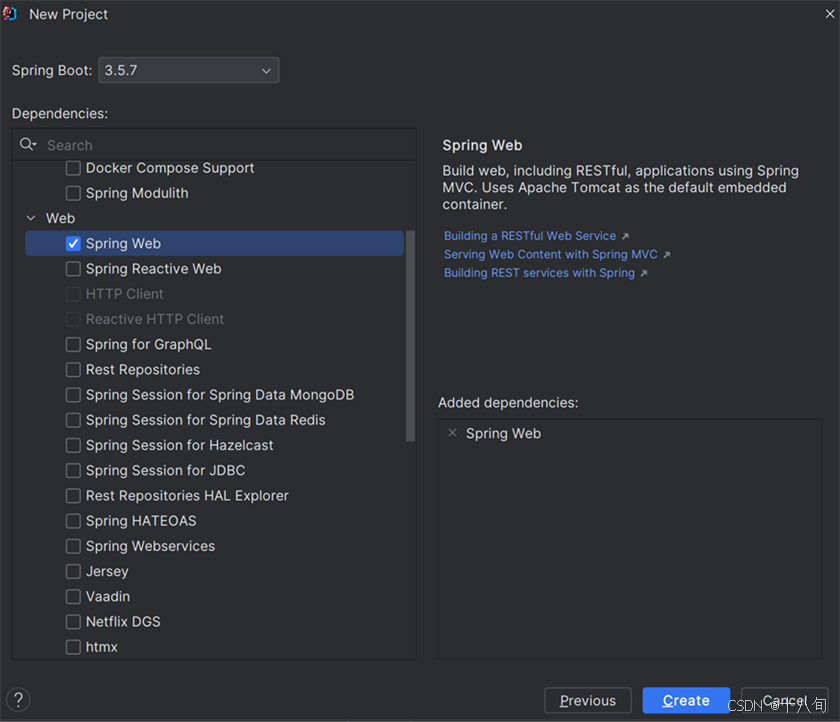Click the dependencies list scrollbar thumb

pyautogui.click(x=410, y=336)
